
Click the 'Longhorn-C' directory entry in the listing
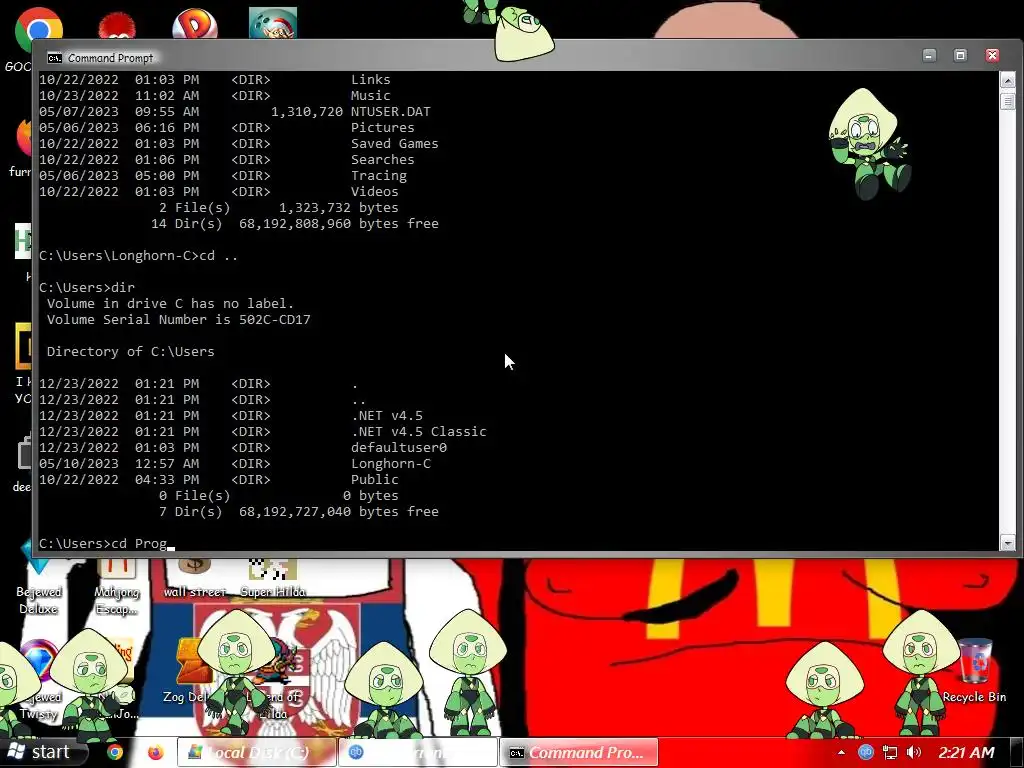(x=391, y=464)
